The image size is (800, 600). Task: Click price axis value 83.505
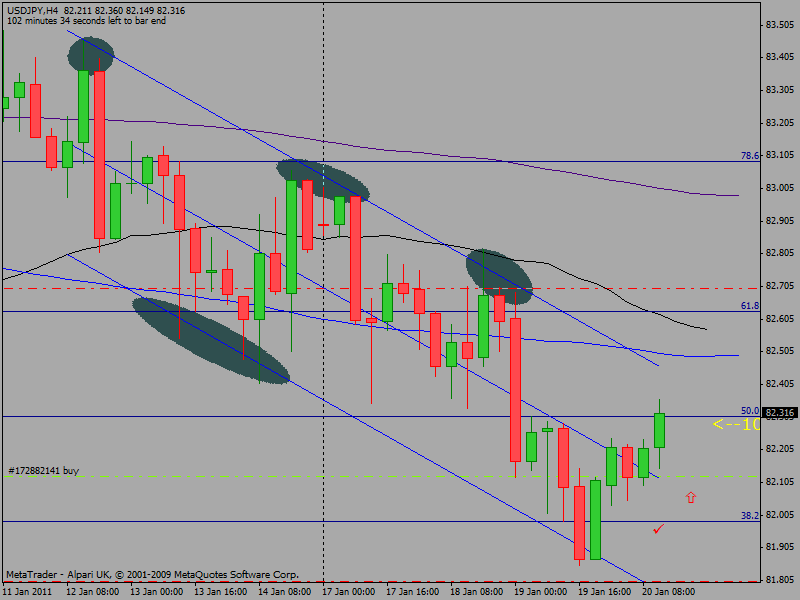[780, 24]
